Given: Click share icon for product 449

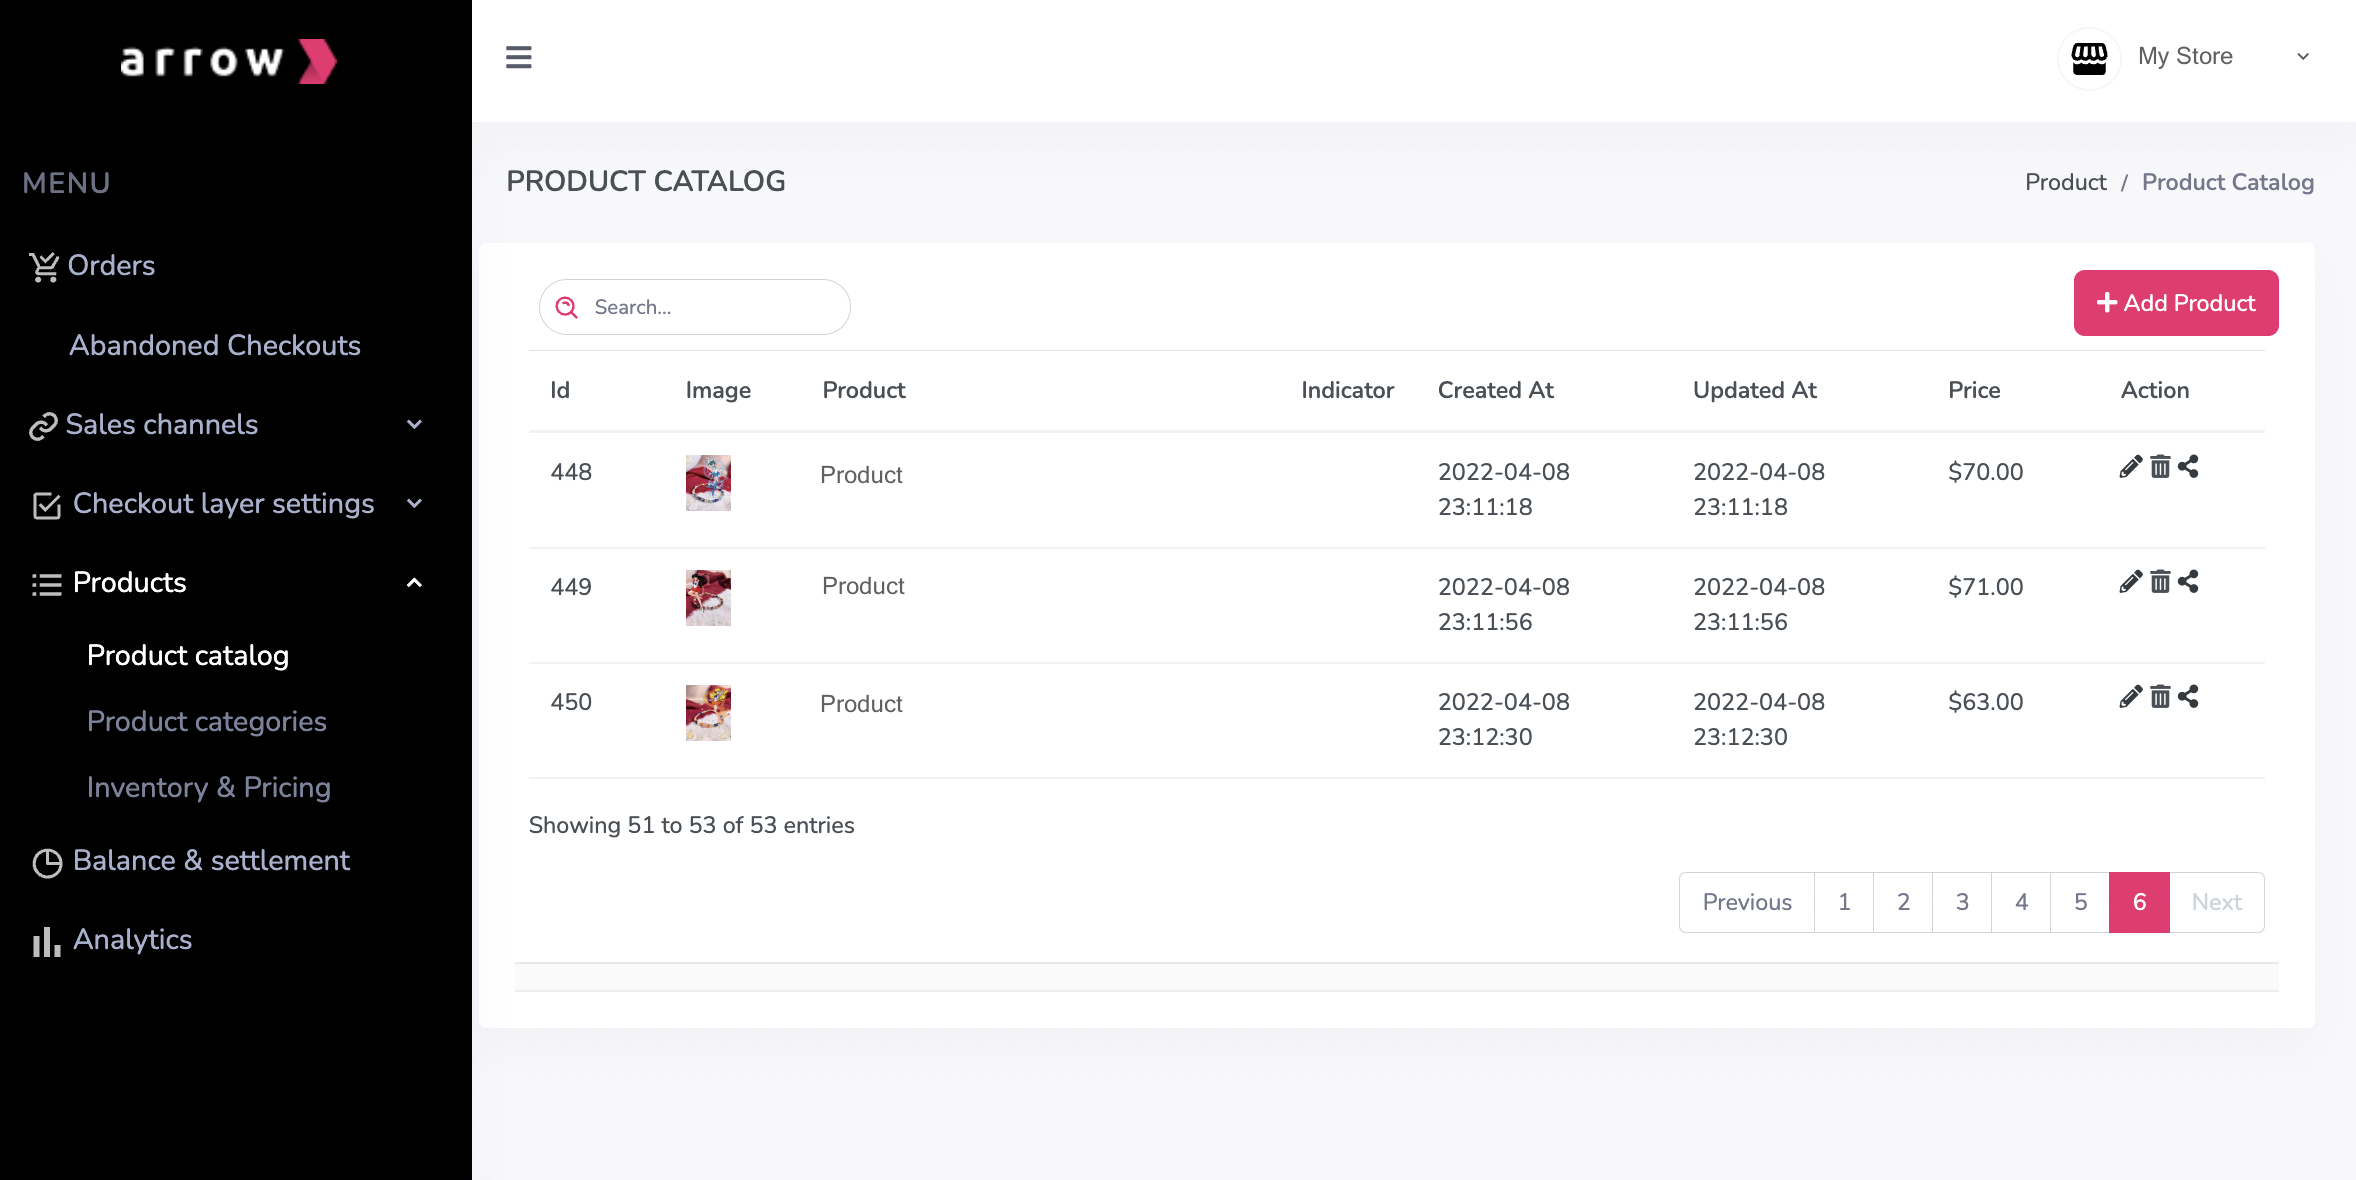Looking at the screenshot, I should click(2188, 582).
